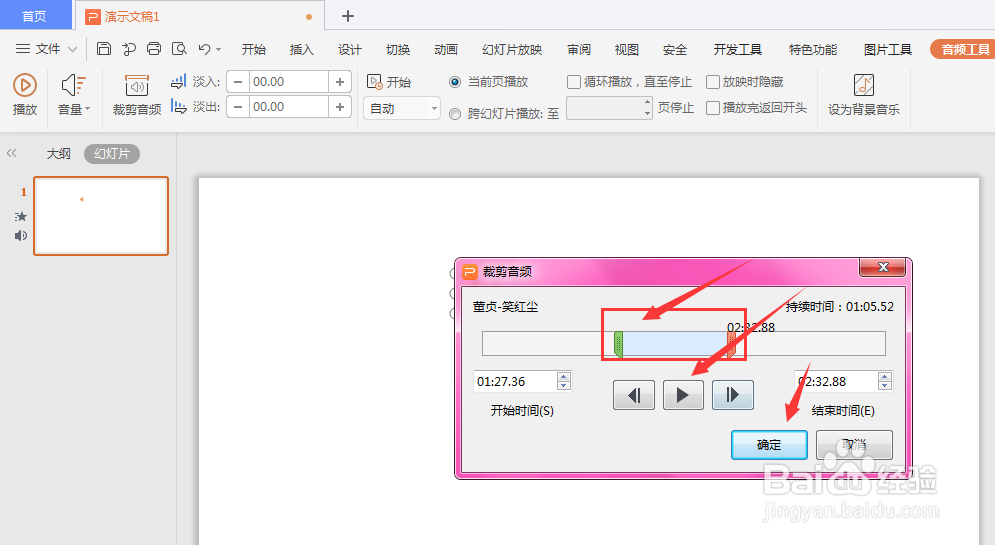Click the red end trim marker
Screen dimensions: 995x545
pos(731,345)
